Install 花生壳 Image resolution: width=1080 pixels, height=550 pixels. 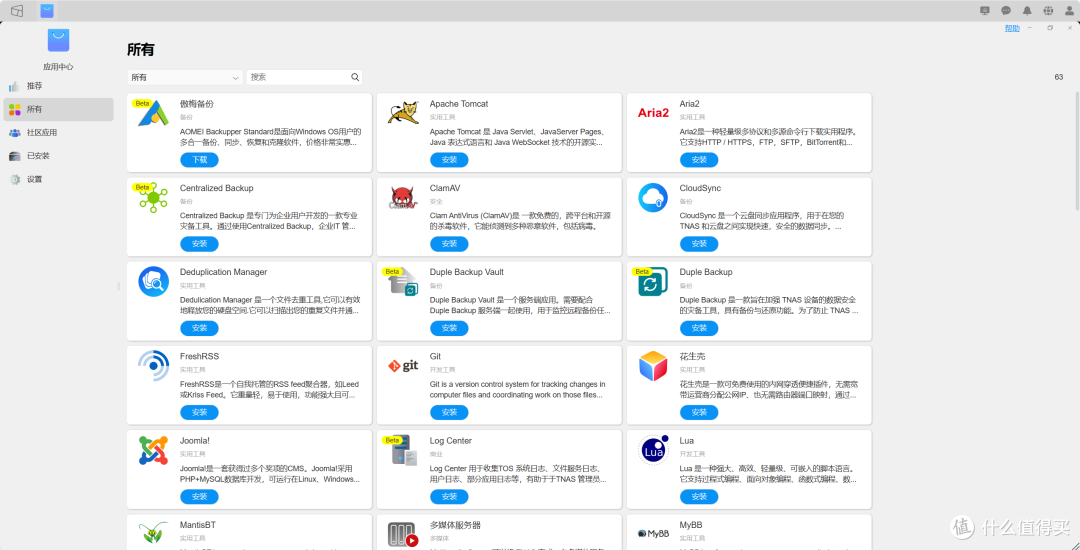pos(699,412)
